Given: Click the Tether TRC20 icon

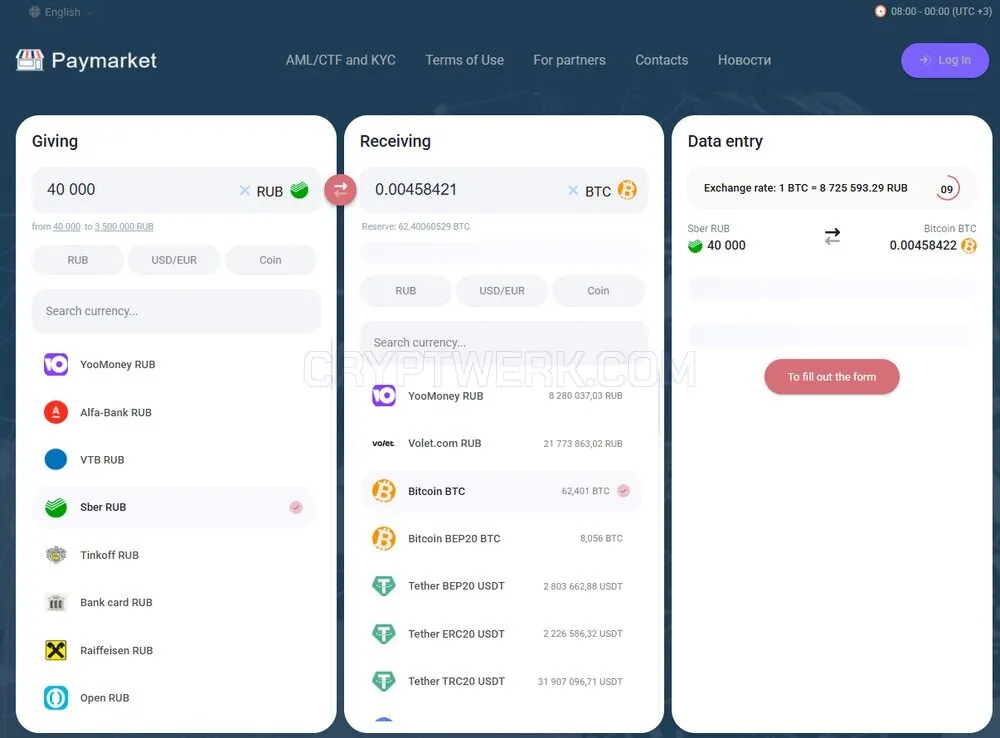Looking at the screenshot, I should tap(383, 681).
